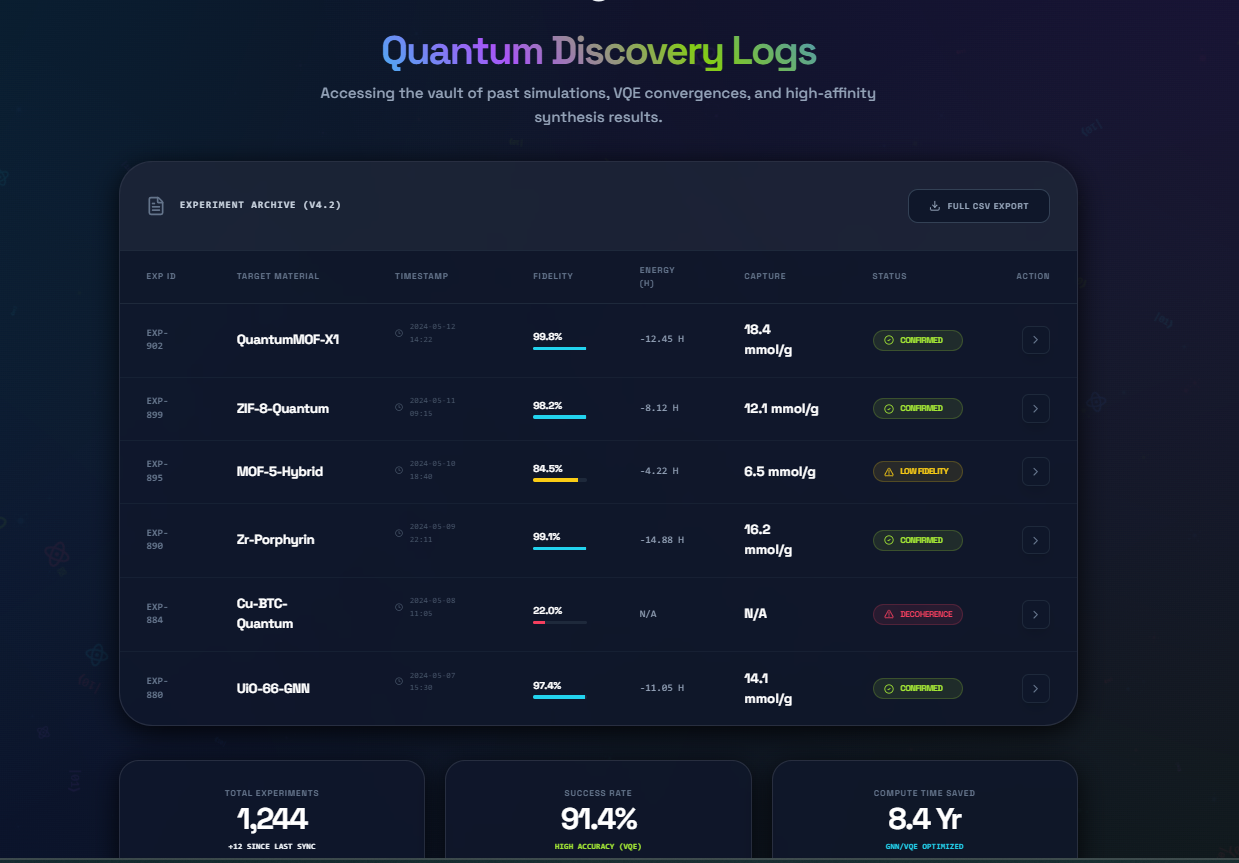
Task: Click the check icon in QuantumMOF-X1 status
Action: tap(889, 340)
